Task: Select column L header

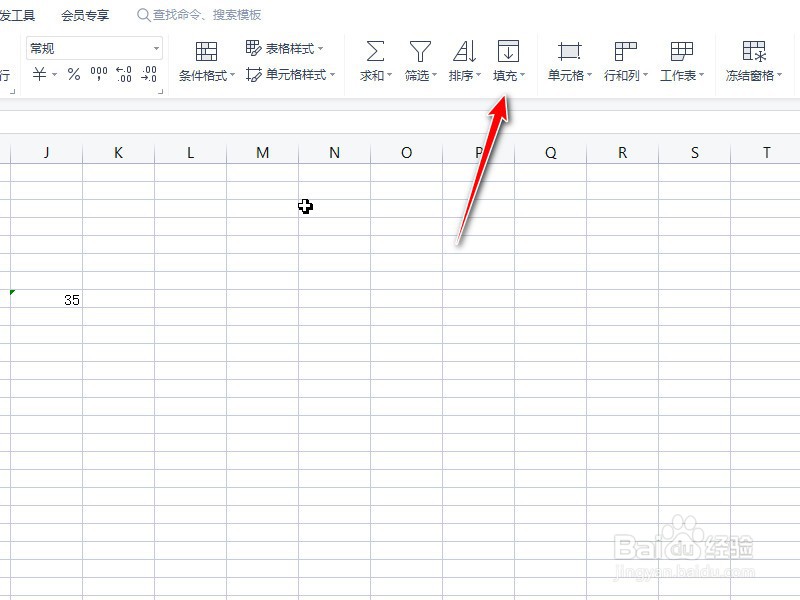Action: (x=190, y=153)
